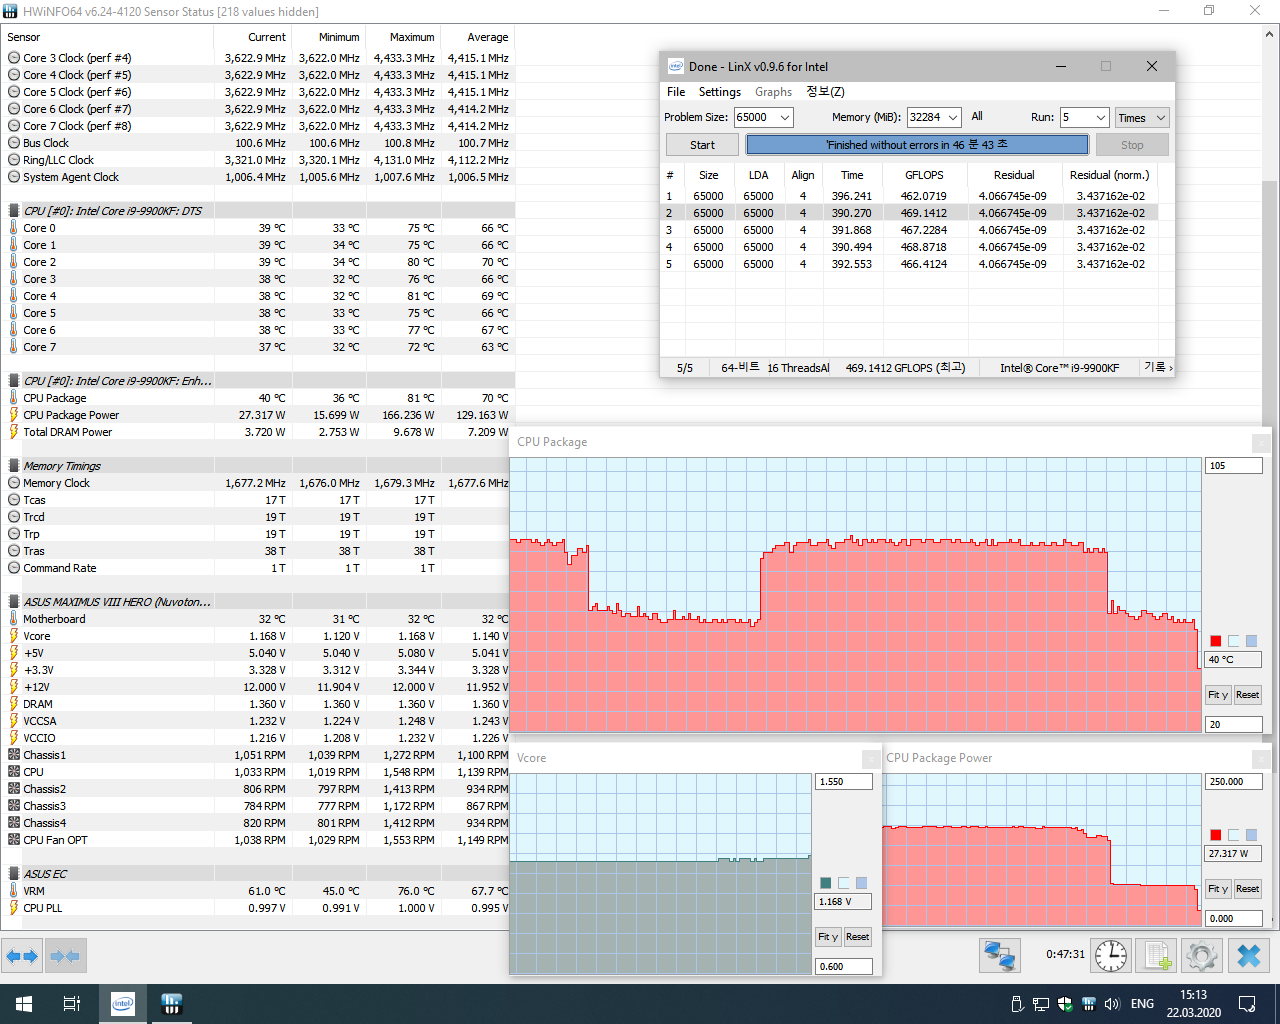Click the log file icon with green plus
This screenshot has width=1280, height=1024.
point(1157,956)
